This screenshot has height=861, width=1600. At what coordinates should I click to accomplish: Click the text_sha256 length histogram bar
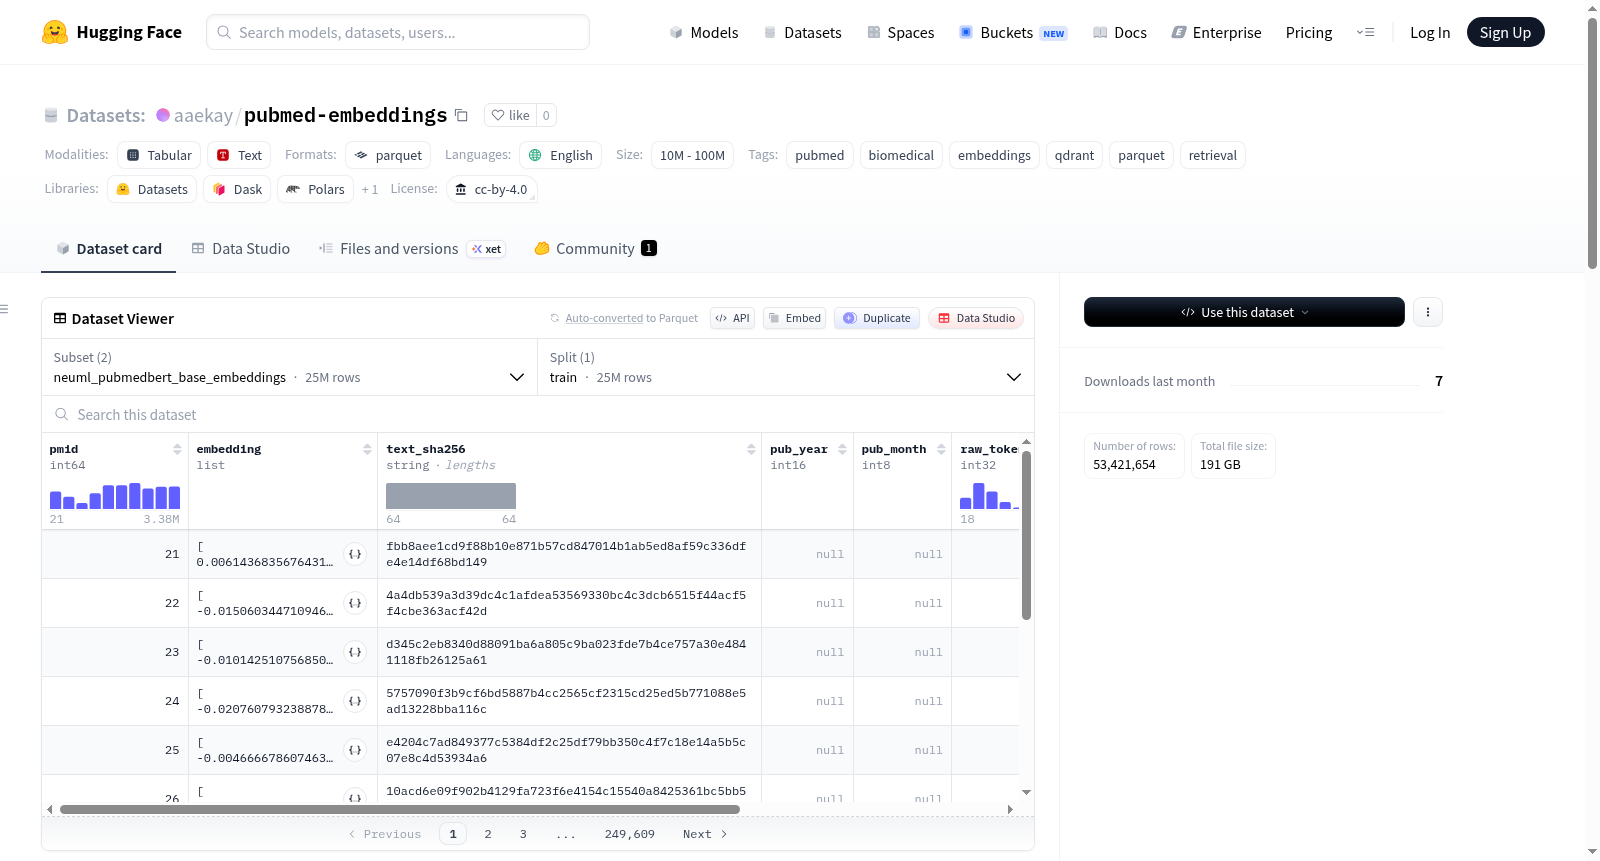point(451,496)
